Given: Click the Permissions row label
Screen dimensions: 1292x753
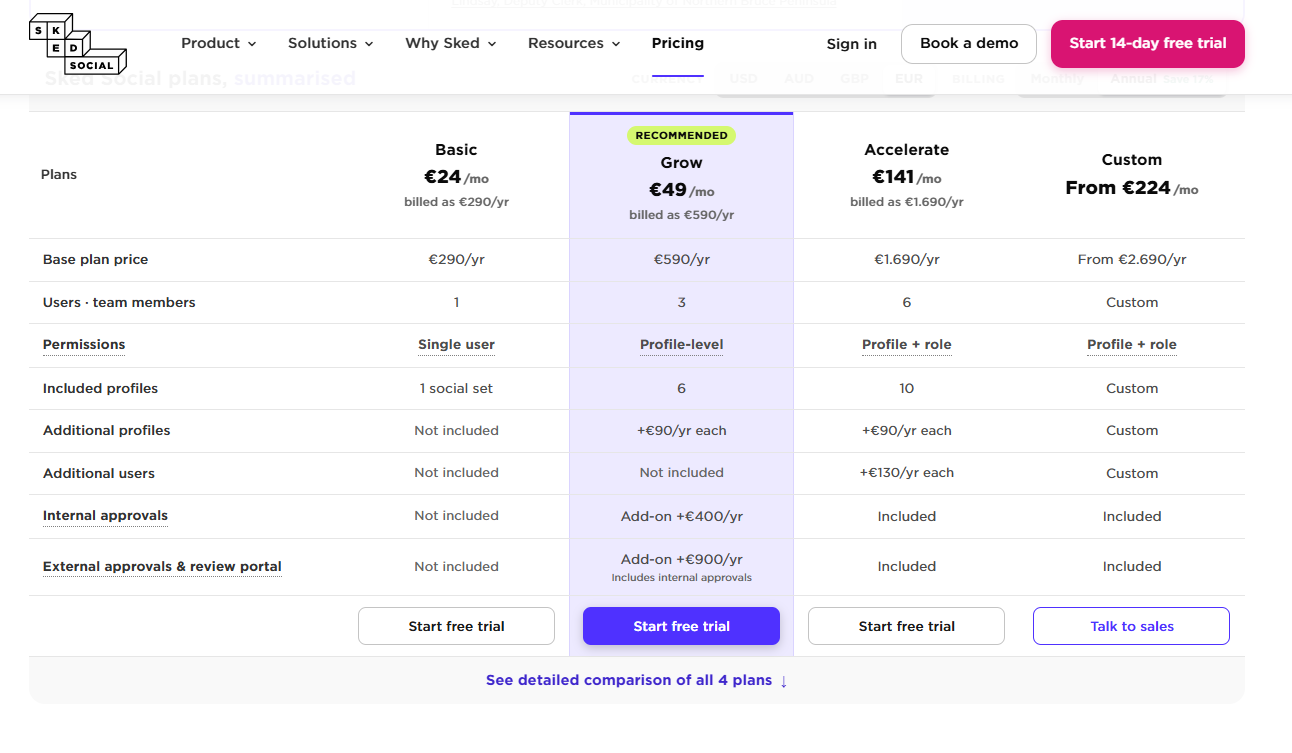Looking at the screenshot, I should click(84, 345).
